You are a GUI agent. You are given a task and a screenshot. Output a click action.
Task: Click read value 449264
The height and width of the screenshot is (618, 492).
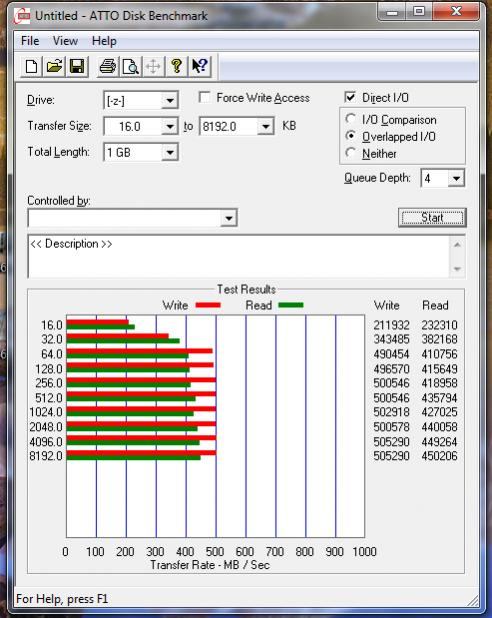[440, 442]
